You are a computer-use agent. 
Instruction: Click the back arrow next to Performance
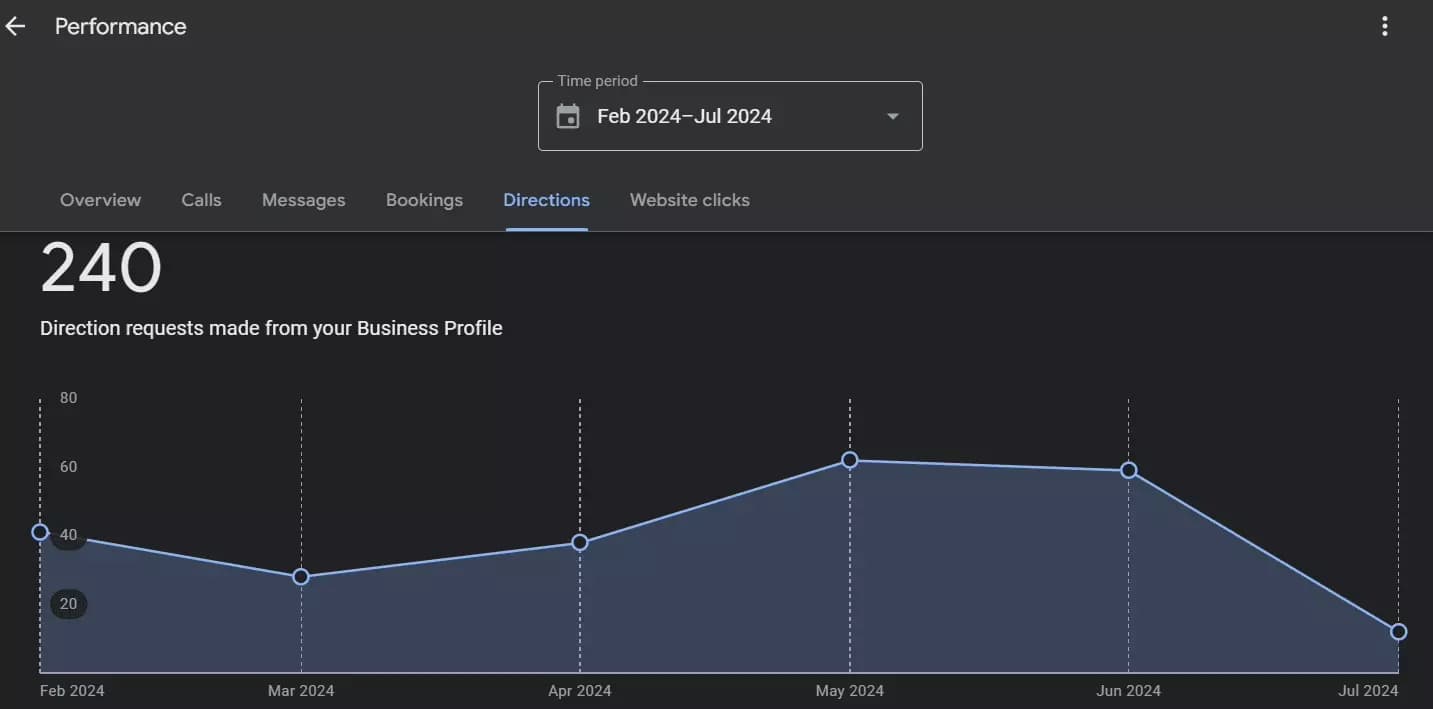[15, 27]
